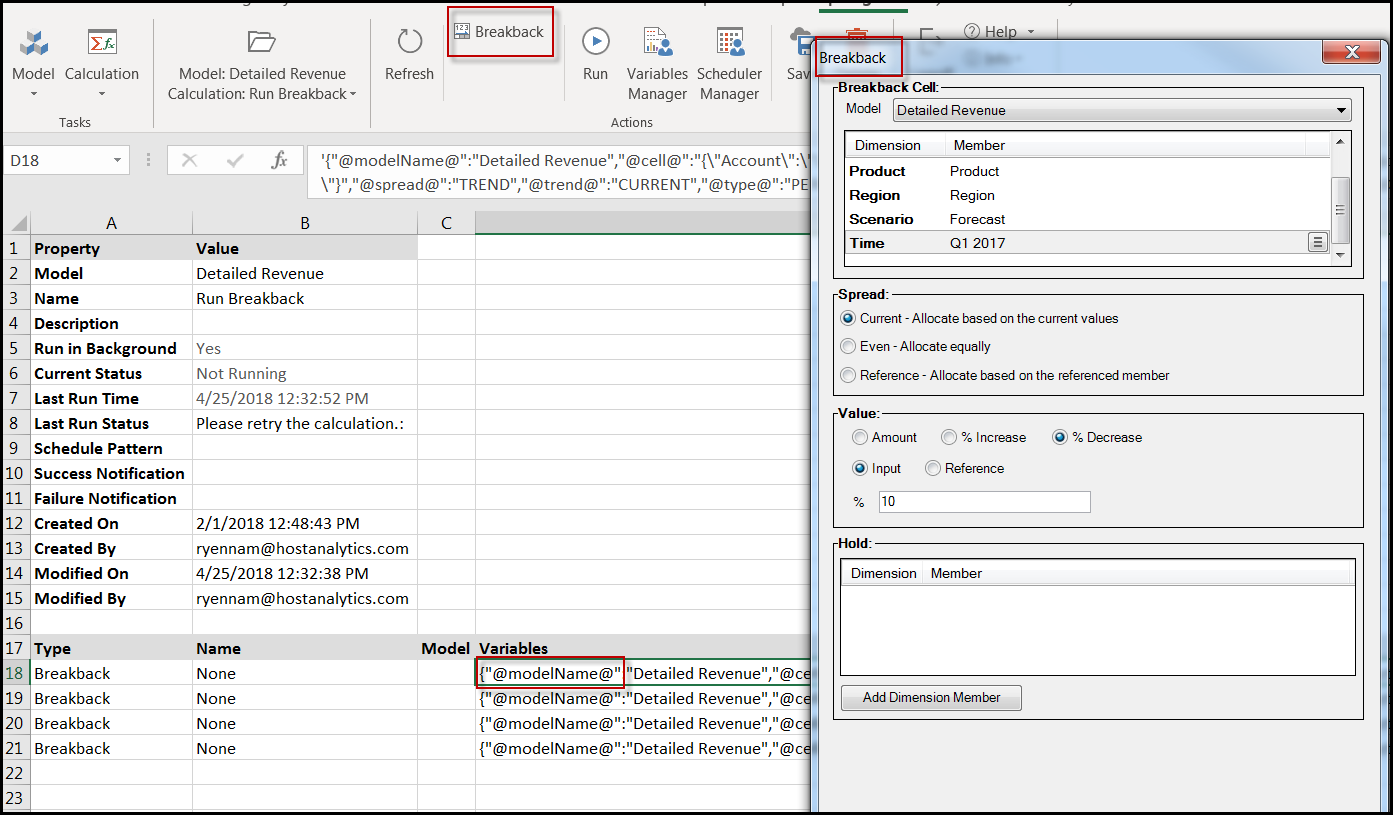Screen dimensions: 1393x815
Task: Click the Created On date value 2/1/2018
Action: (305, 523)
